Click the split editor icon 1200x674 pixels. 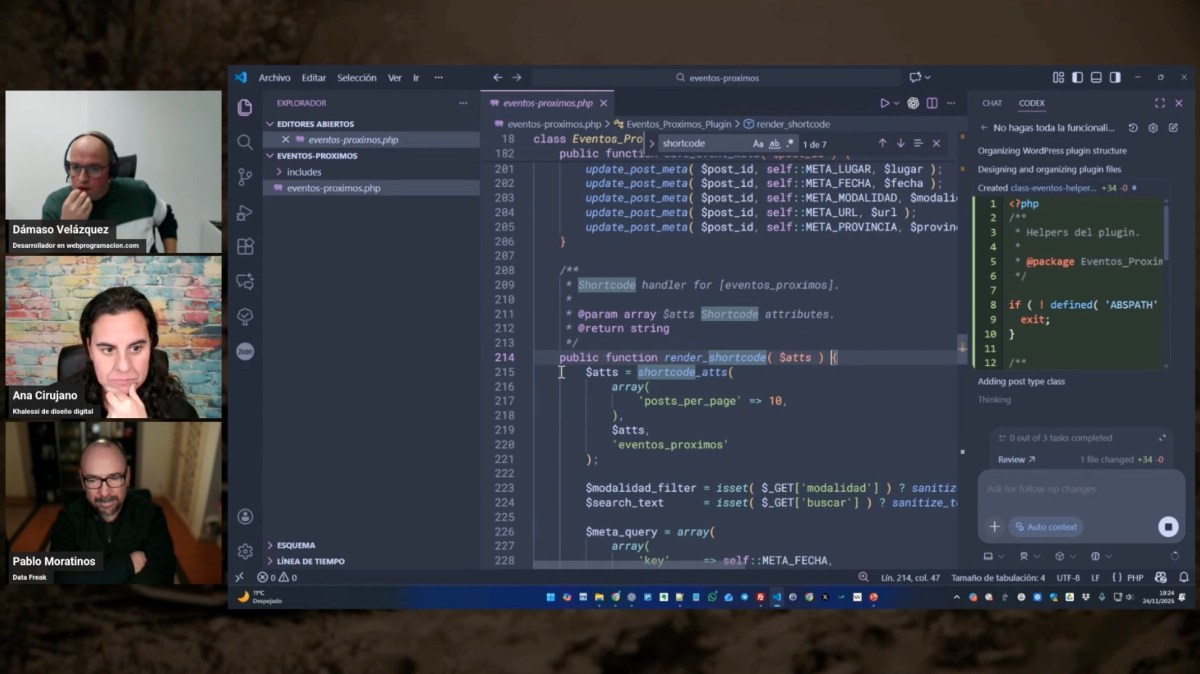(932, 103)
